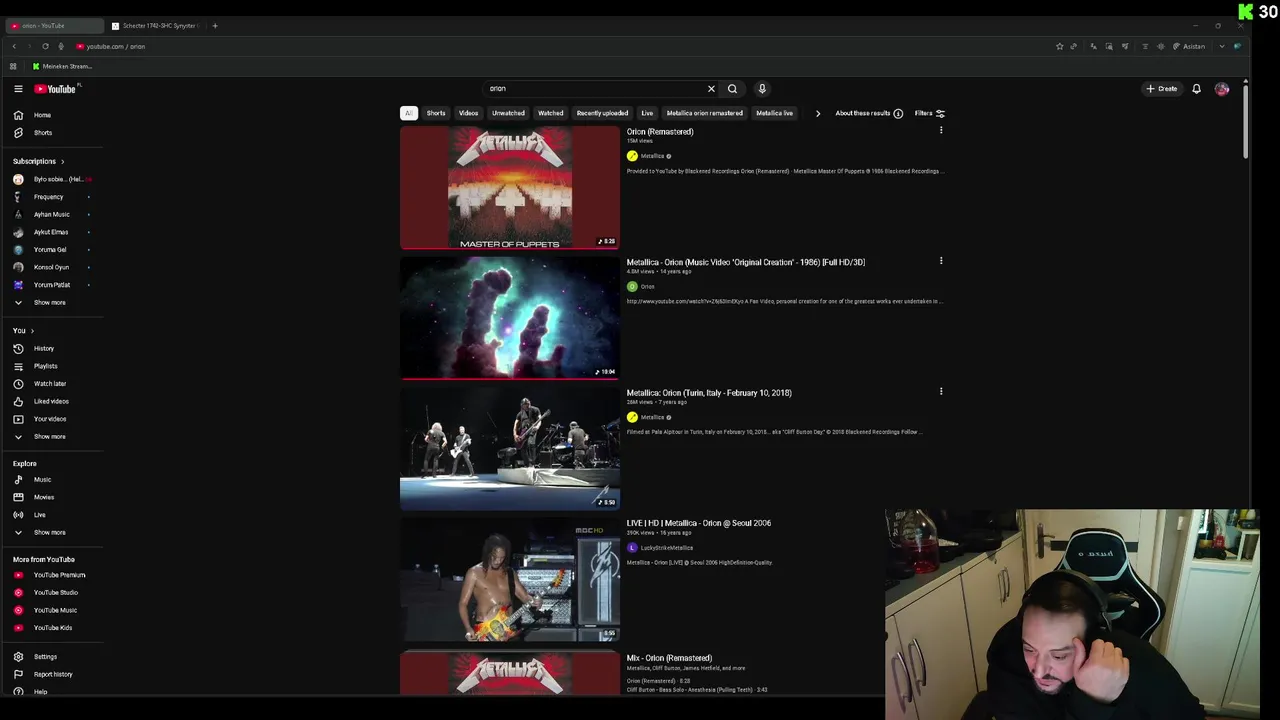Start voice search with the microphone icon
The width and height of the screenshot is (1280, 720).
coord(762,89)
